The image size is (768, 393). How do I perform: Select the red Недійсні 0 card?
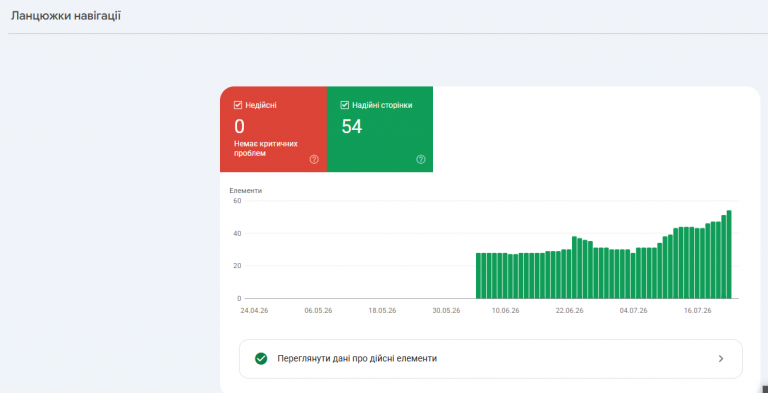[x=273, y=129]
